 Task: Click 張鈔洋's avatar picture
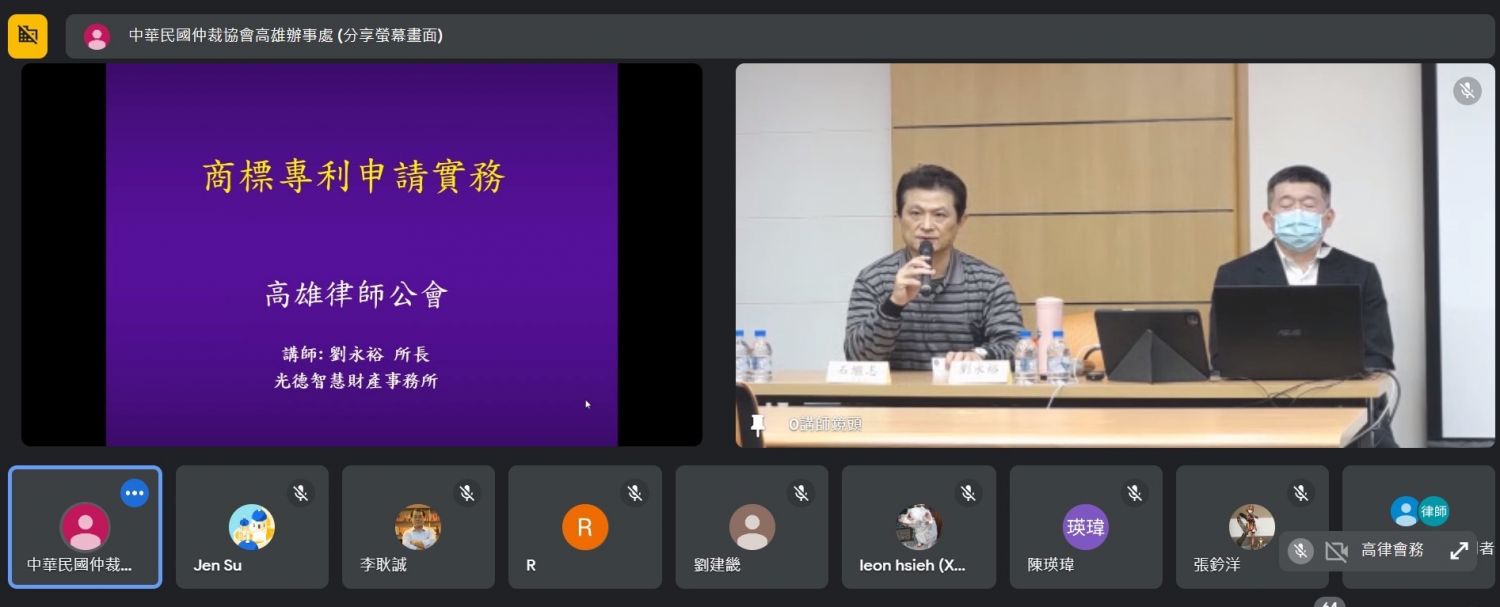click(1252, 527)
